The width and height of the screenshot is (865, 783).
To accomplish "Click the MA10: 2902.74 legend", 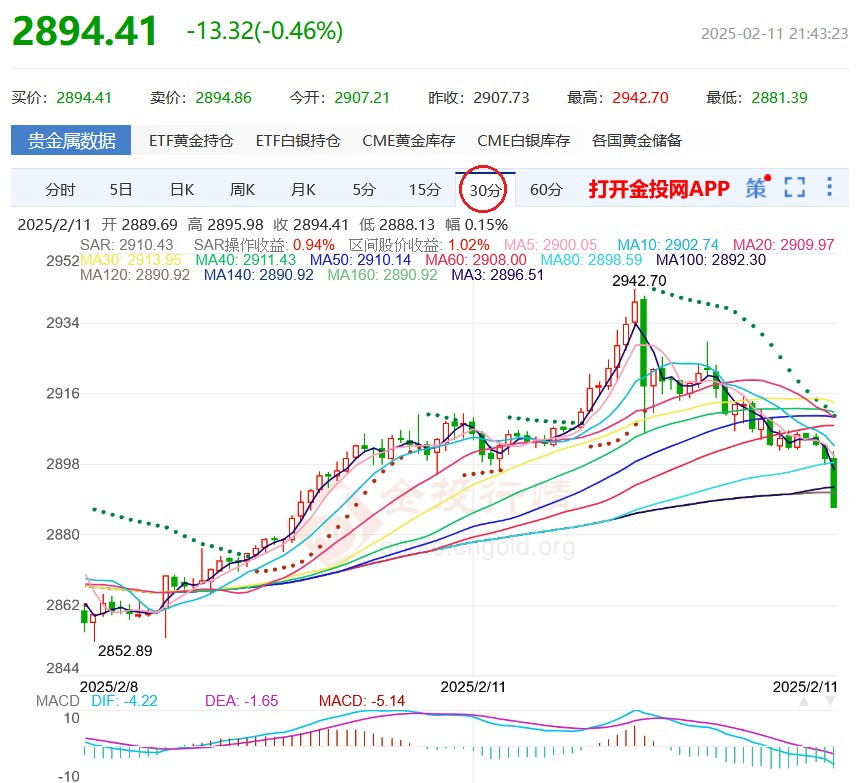I will click(668, 244).
